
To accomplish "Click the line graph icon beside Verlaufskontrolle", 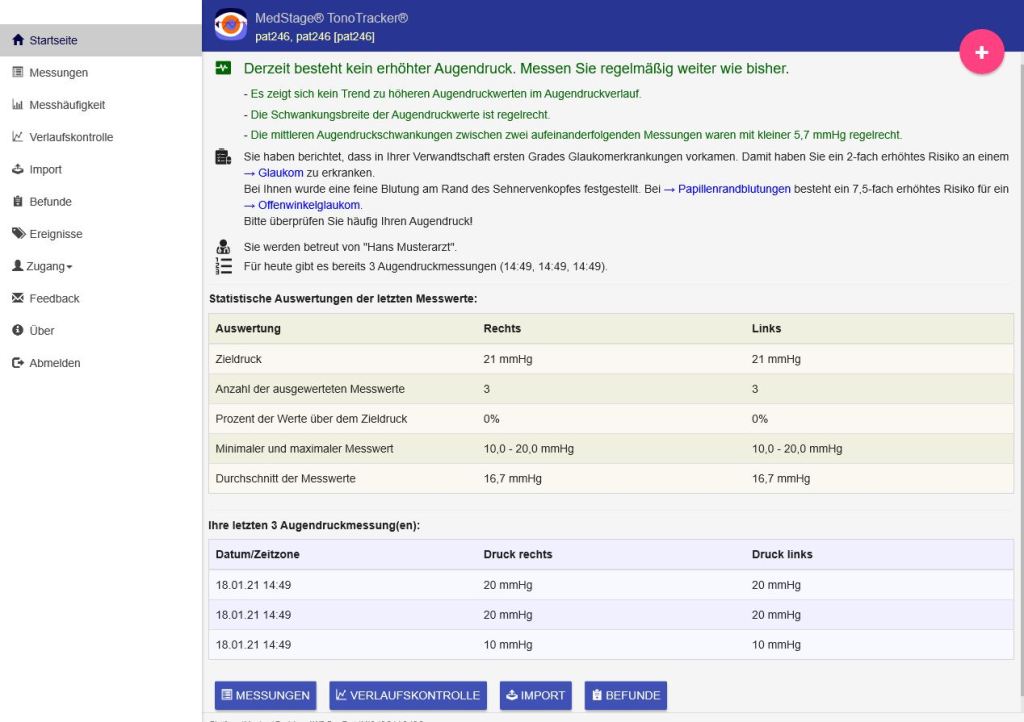I will pos(17,137).
